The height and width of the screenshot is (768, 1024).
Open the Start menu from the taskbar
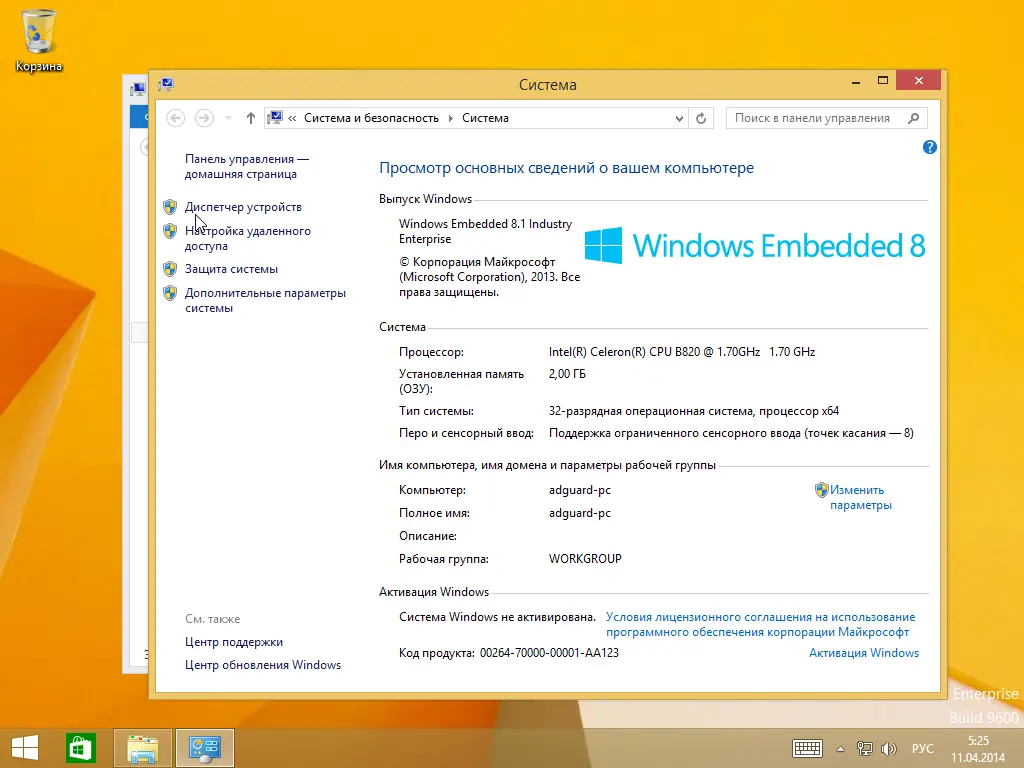[23, 747]
